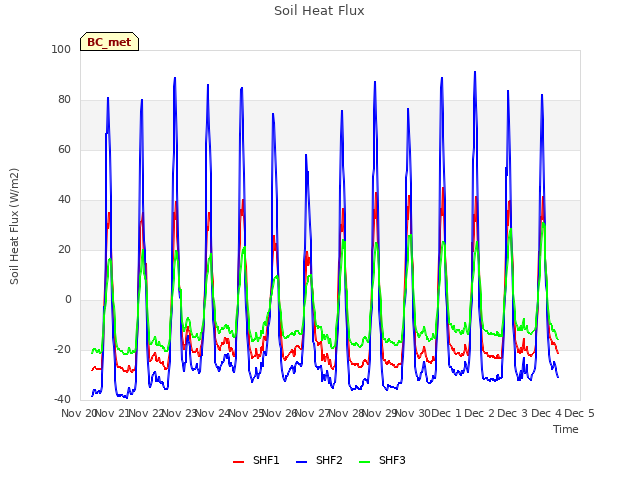Click the Nov 26 x-axis tick label
The height and width of the screenshot is (480, 640).
point(280,413)
